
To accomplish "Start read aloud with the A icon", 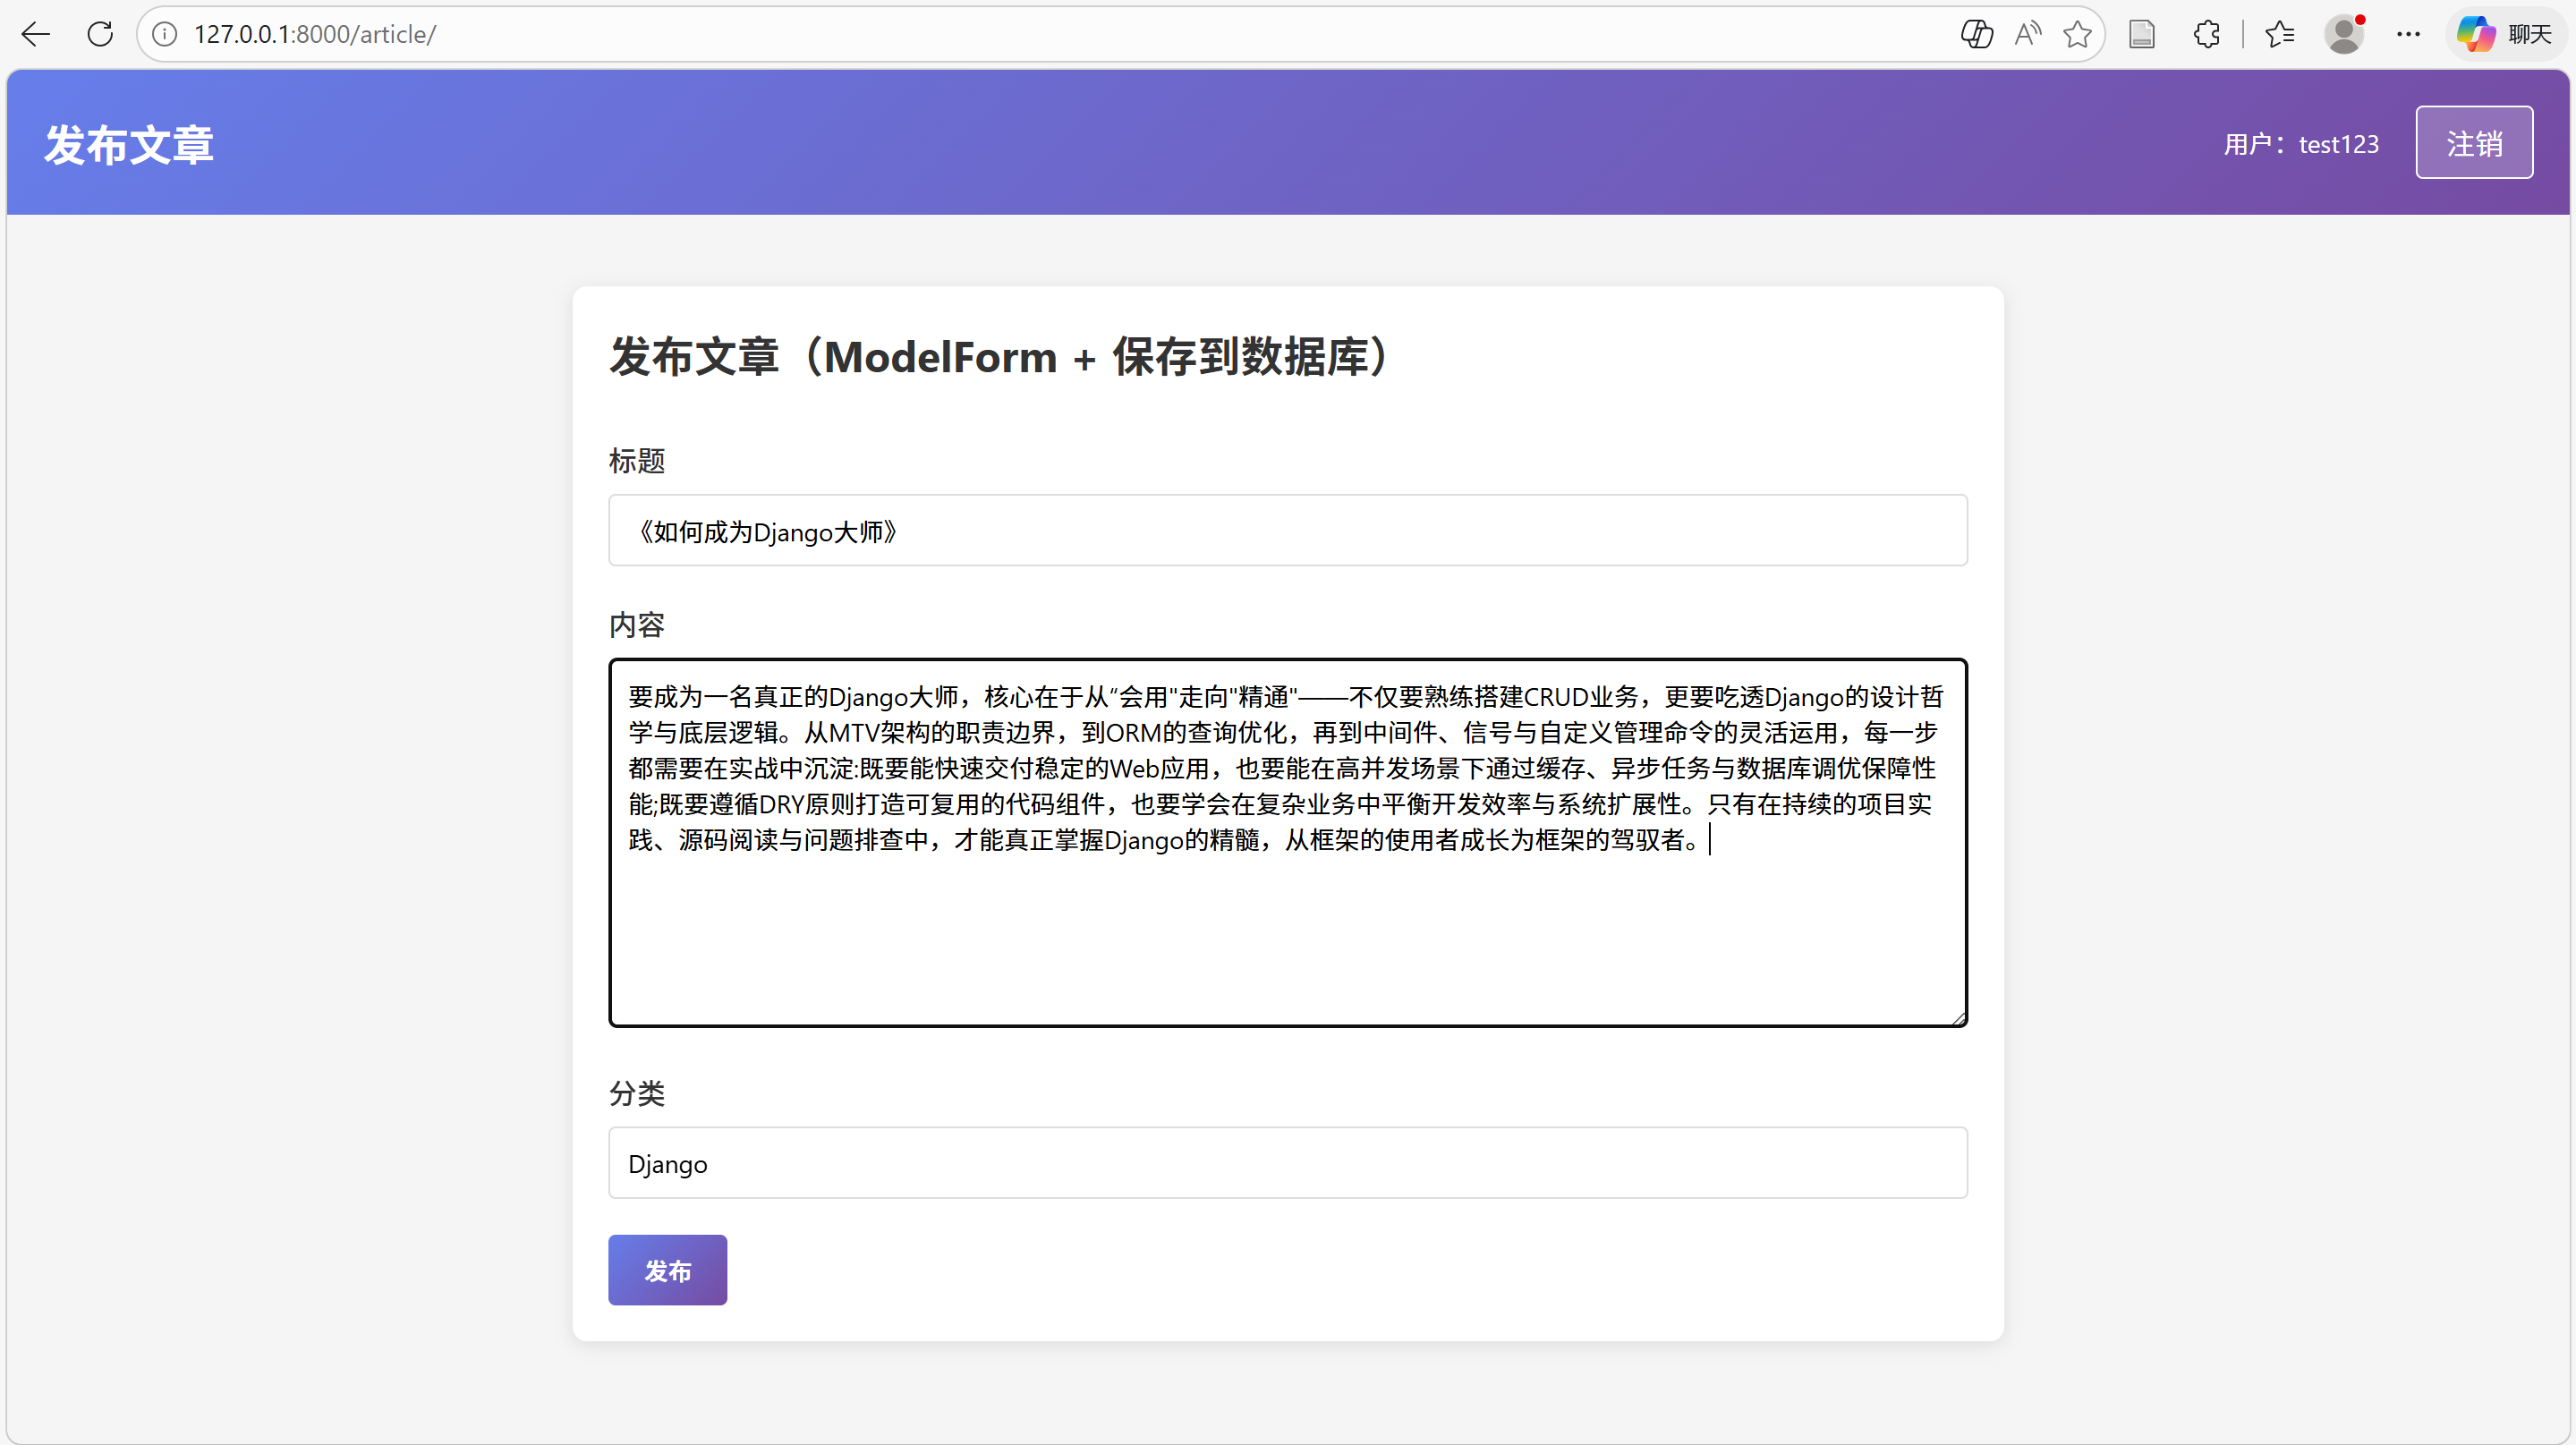I will tap(2027, 34).
